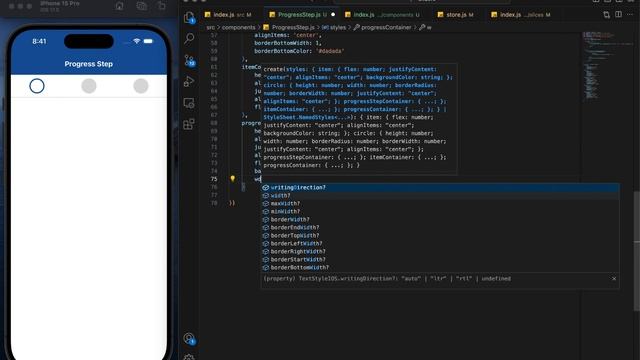Choose the borderWidth? suggestion

440,219
